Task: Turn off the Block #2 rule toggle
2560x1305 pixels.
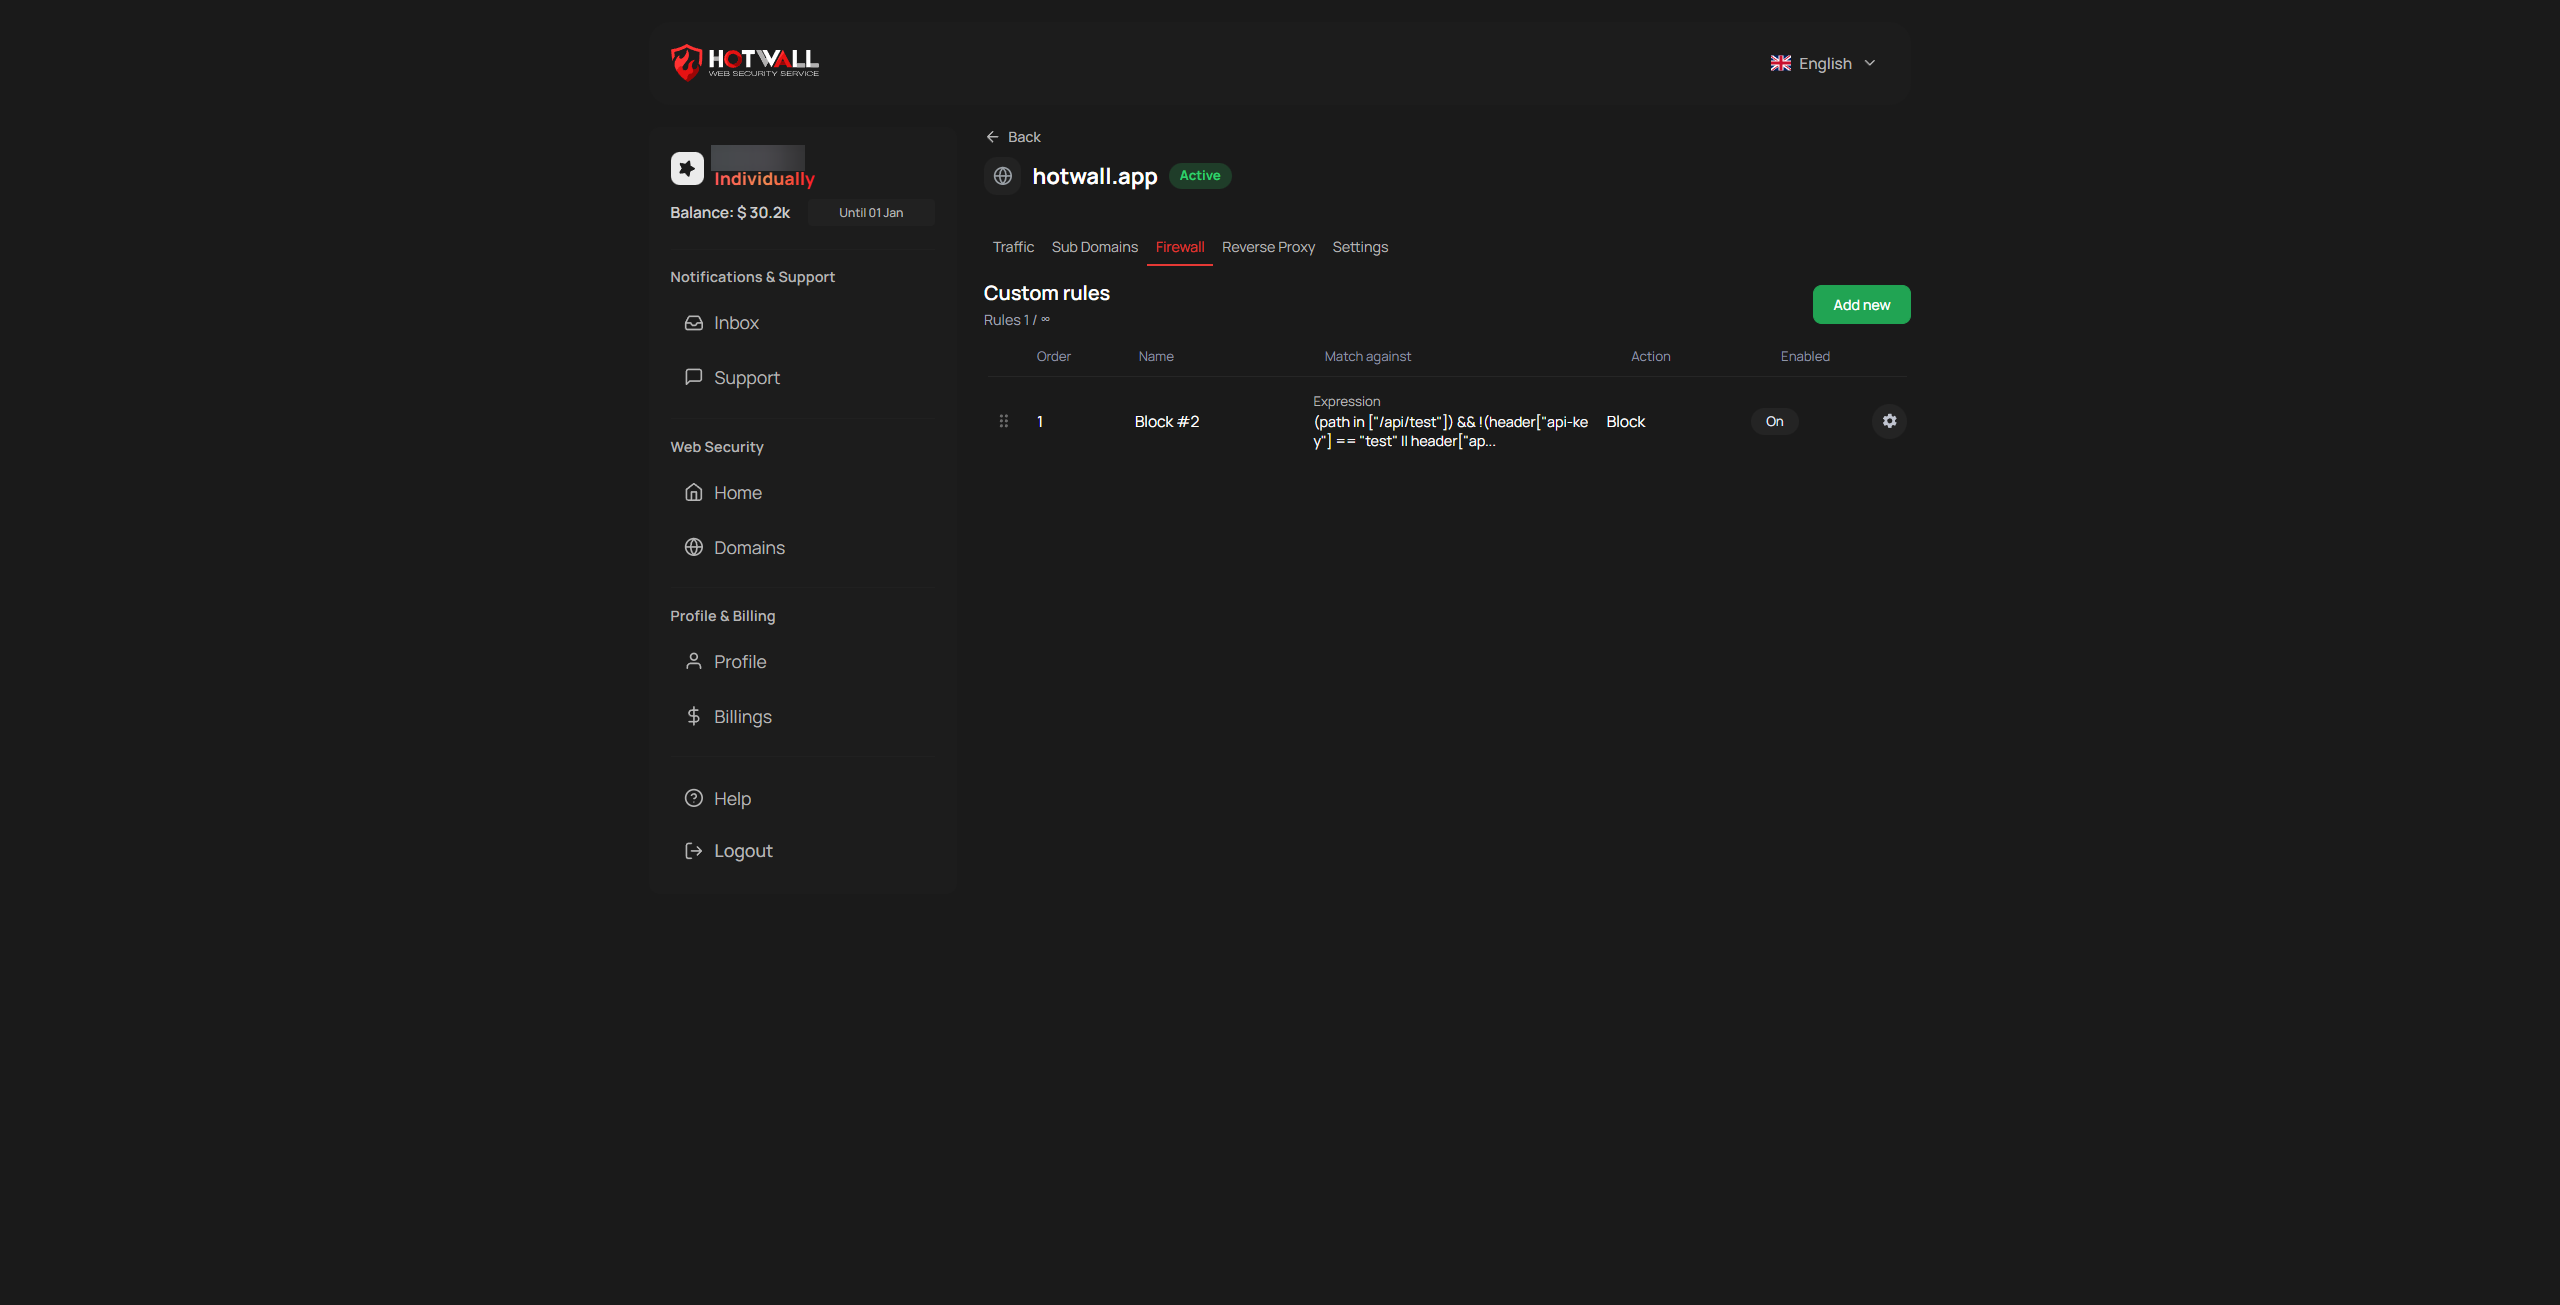Action: (x=1774, y=421)
